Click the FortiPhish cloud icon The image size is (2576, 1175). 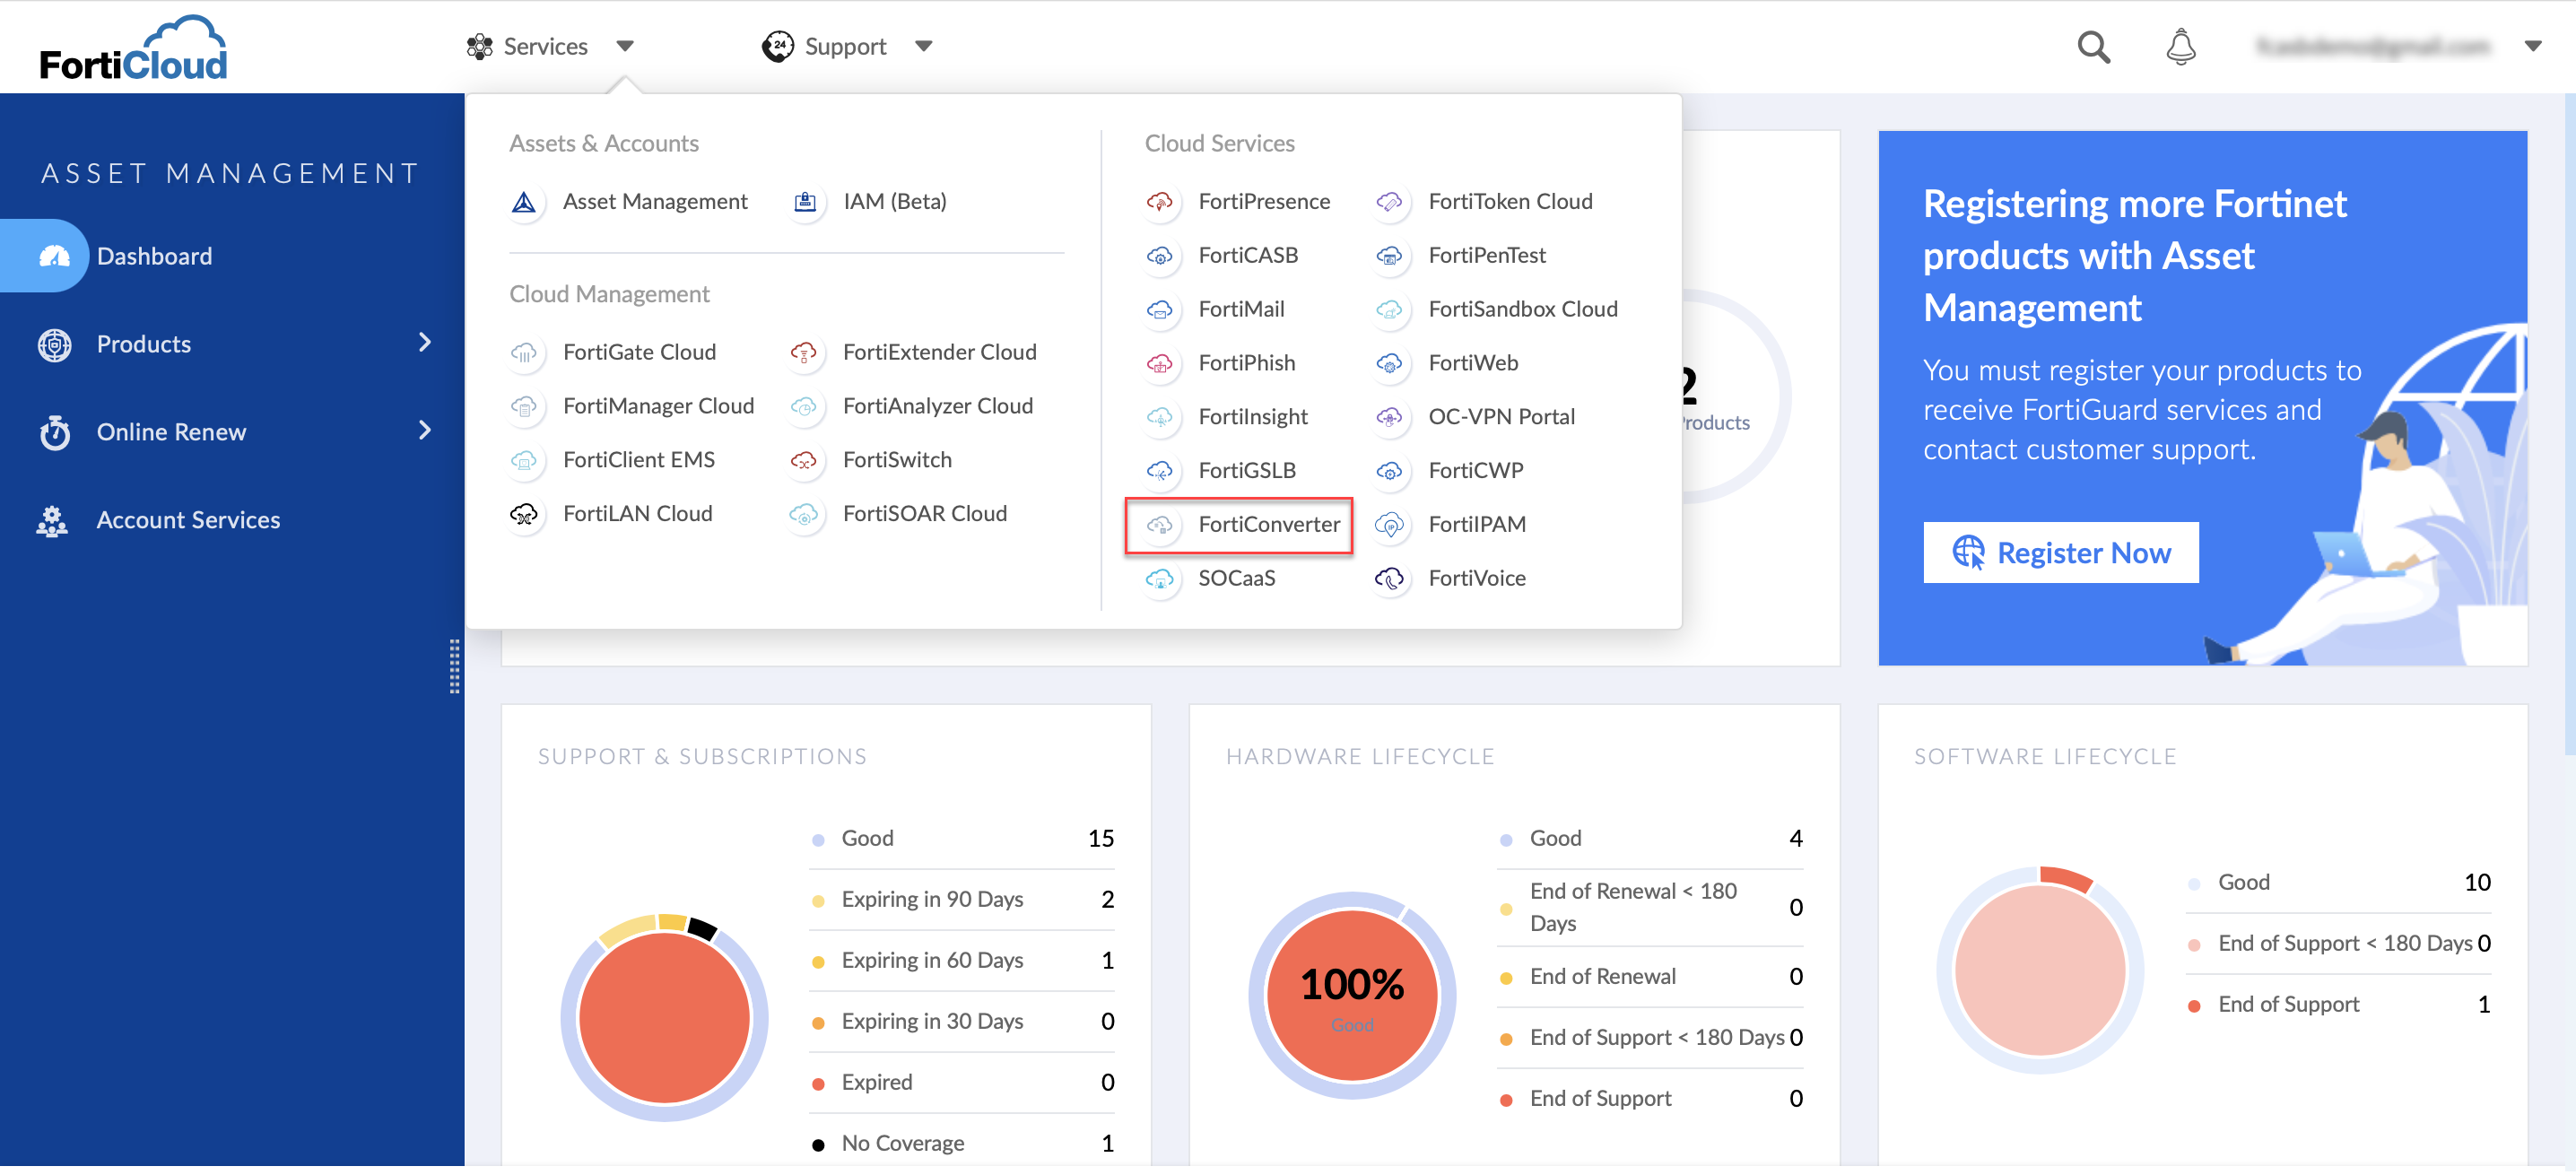[1159, 364]
